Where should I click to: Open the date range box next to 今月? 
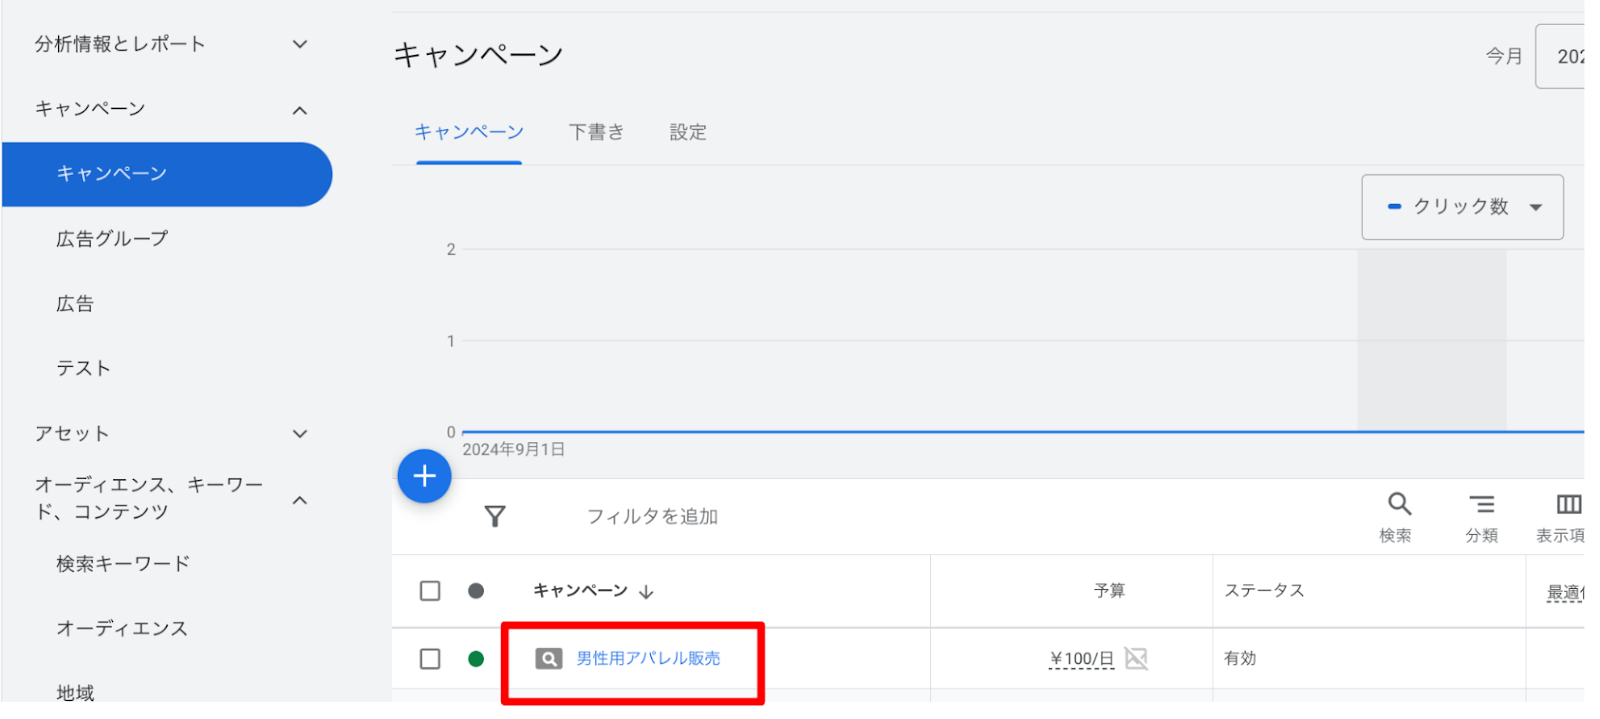pyautogui.click(x=1560, y=56)
